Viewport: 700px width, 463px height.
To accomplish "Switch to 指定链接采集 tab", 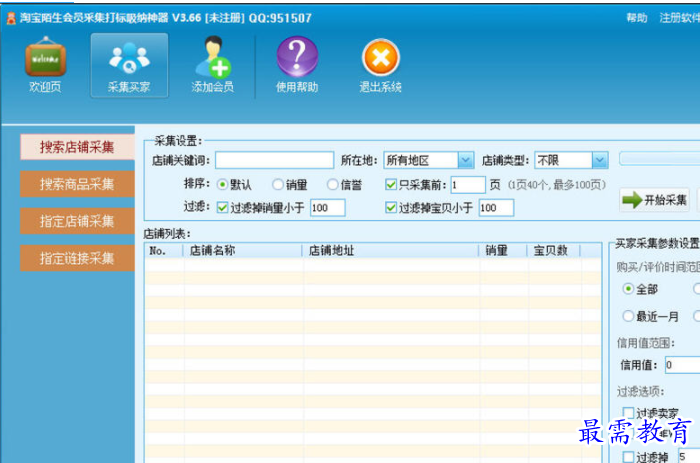I will point(77,258).
